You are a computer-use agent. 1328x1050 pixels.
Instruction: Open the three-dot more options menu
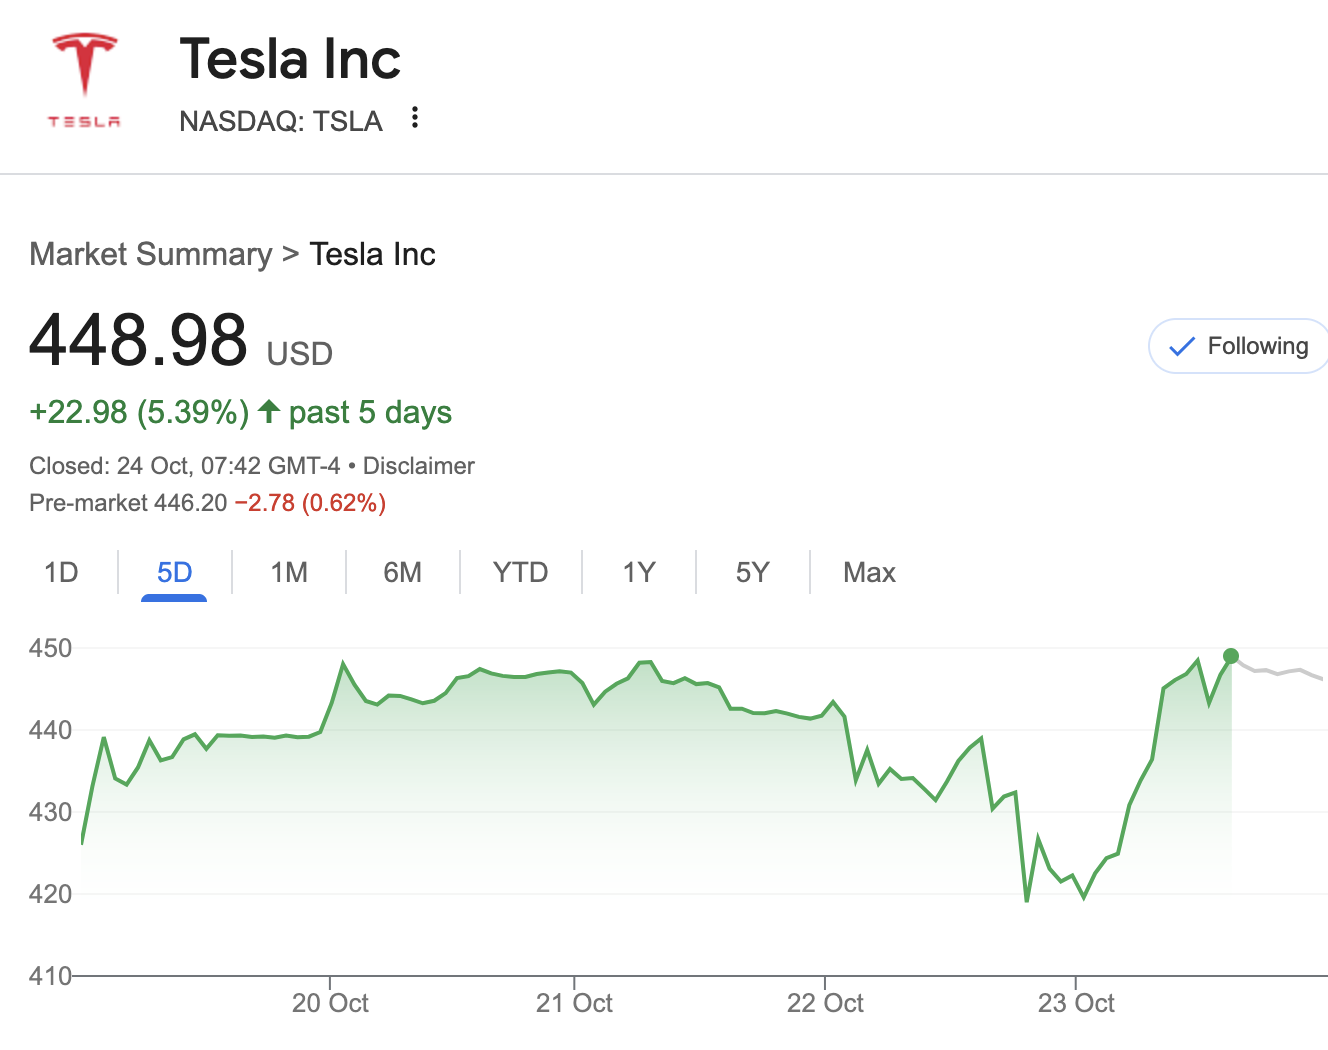(x=415, y=118)
